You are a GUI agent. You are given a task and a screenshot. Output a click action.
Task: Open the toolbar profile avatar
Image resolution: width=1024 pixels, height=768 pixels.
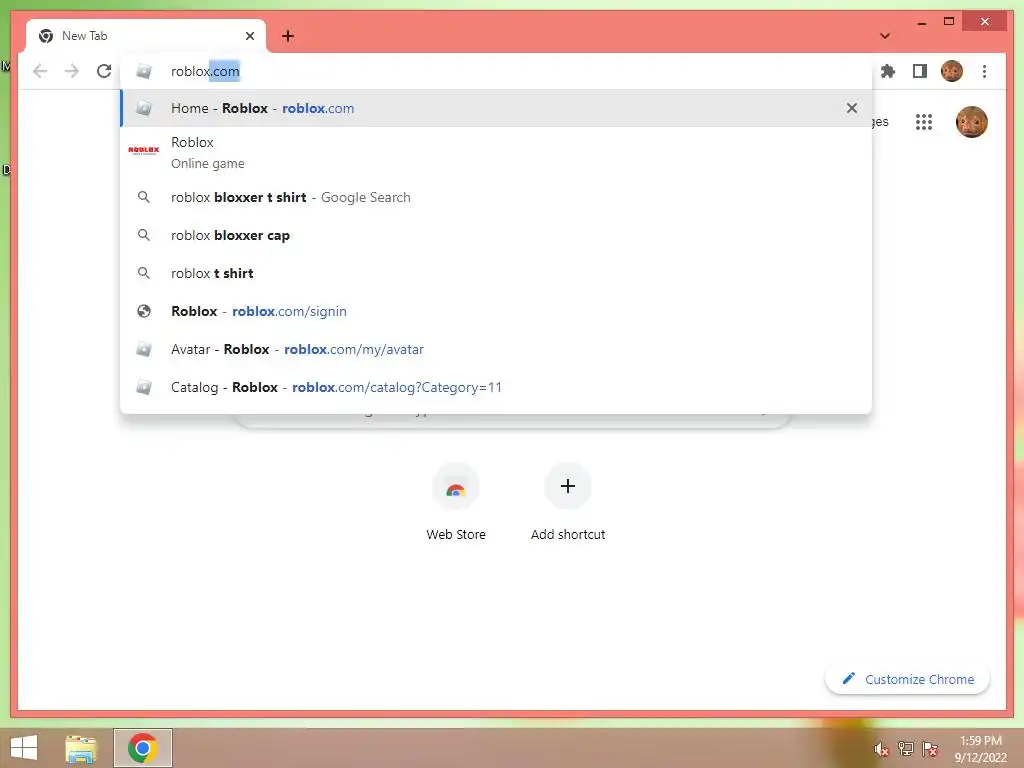pos(952,71)
